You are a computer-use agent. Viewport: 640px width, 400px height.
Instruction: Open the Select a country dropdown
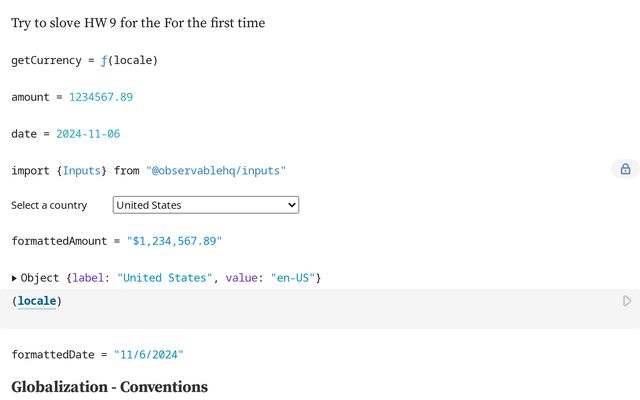(206, 205)
